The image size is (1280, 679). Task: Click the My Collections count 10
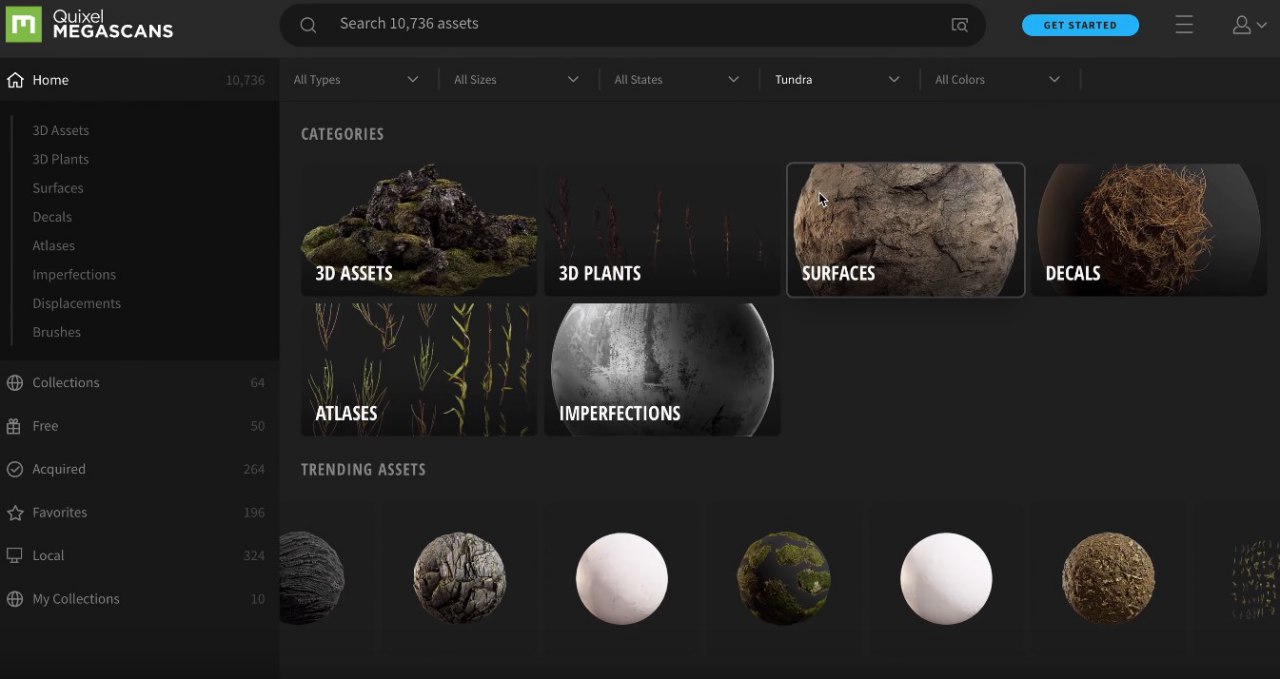258,599
